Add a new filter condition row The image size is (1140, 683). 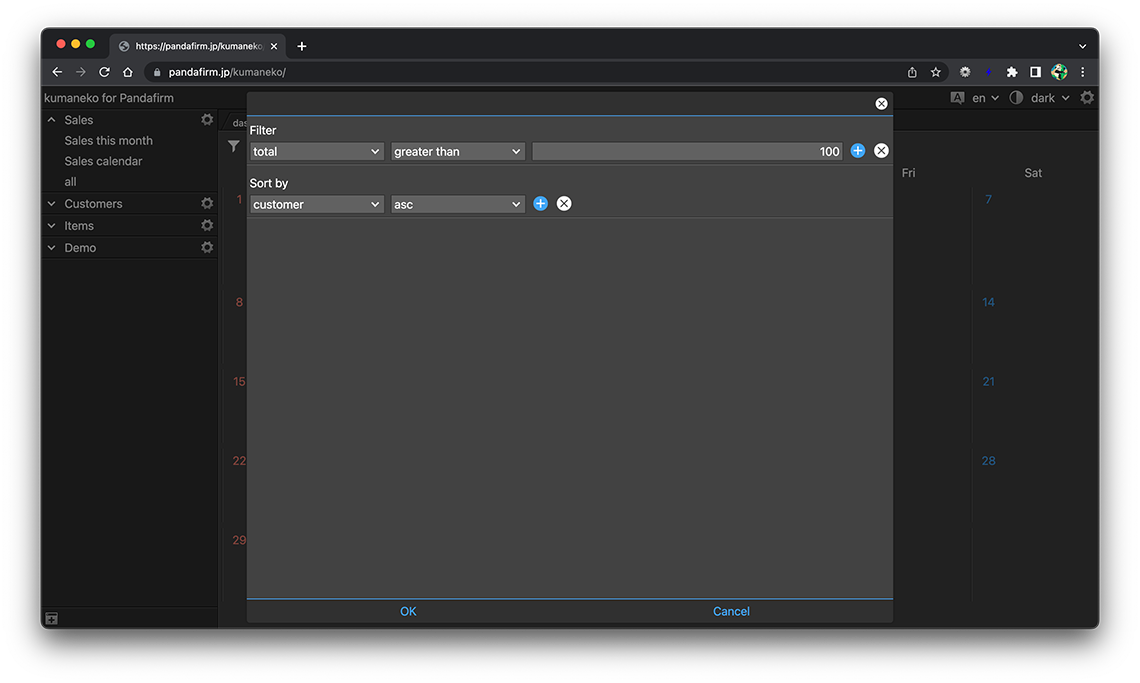[858, 151]
